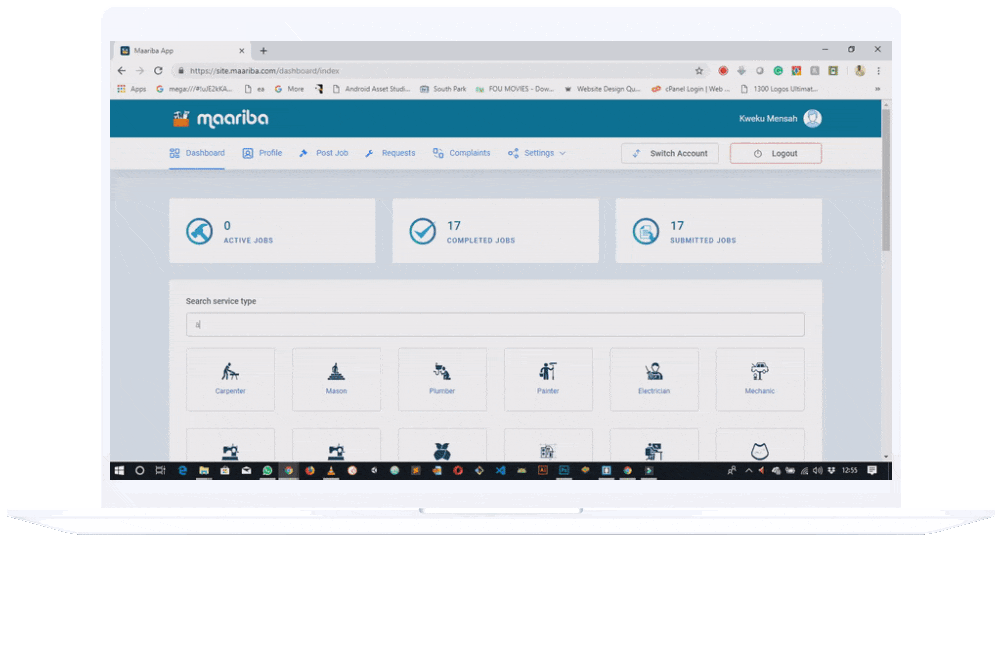Open the Profile tab
Viewport: 1000px width, 670px height.
[262, 153]
